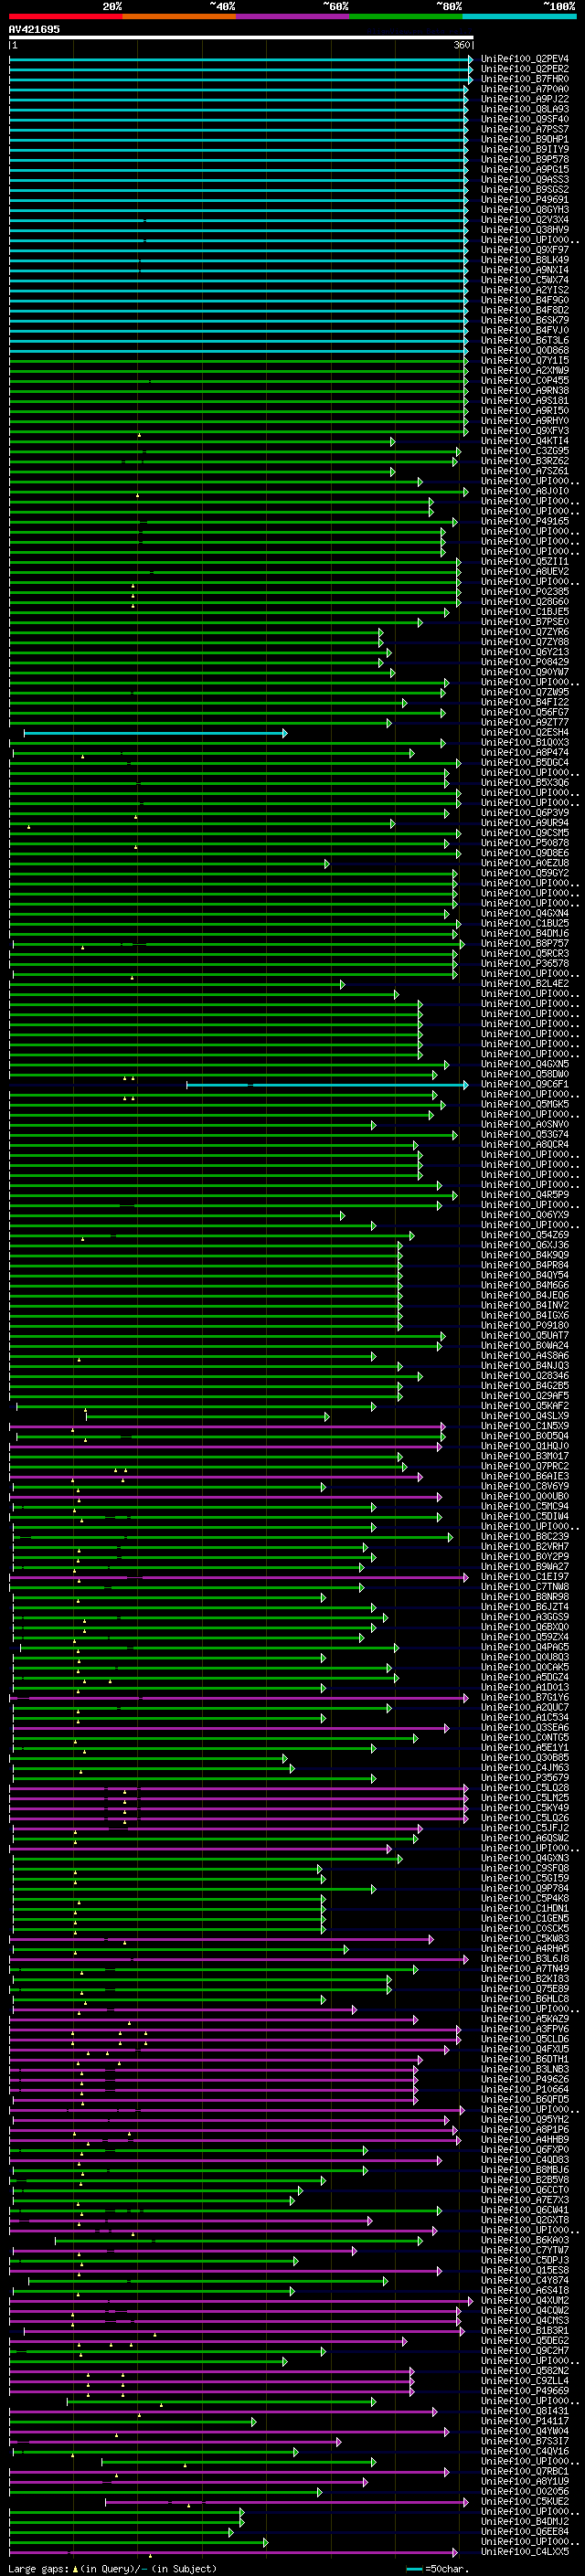585x2576 pixels.
Task: Select the UniRef100_Q2ESH4 label
Action: 525,733
